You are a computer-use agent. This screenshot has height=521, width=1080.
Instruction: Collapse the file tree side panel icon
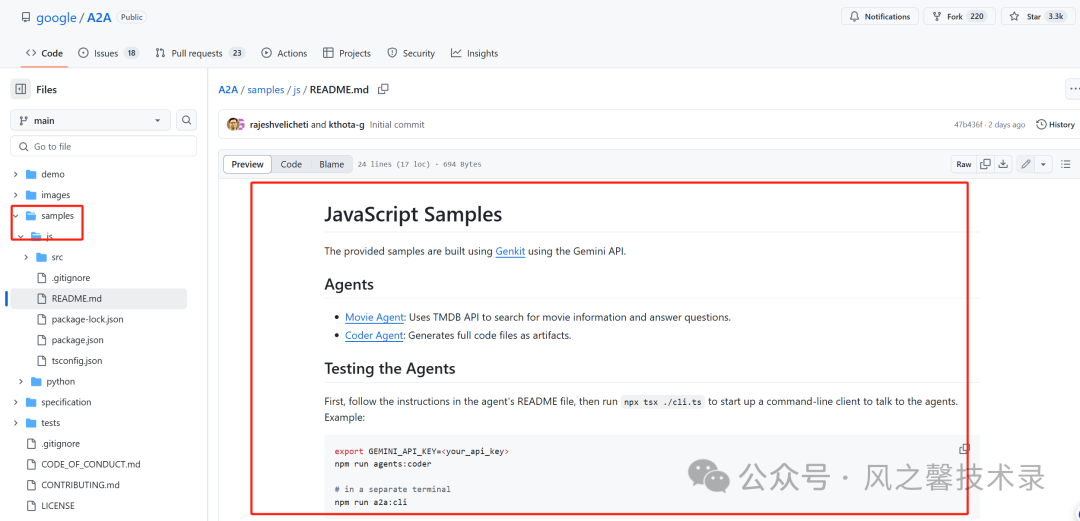(x=21, y=89)
